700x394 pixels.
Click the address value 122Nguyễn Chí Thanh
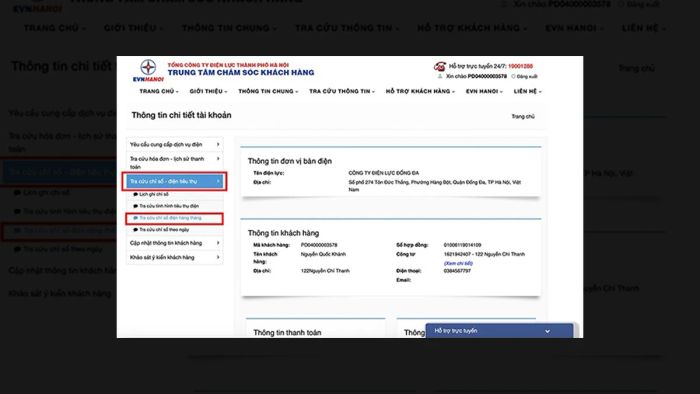tap(325, 271)
